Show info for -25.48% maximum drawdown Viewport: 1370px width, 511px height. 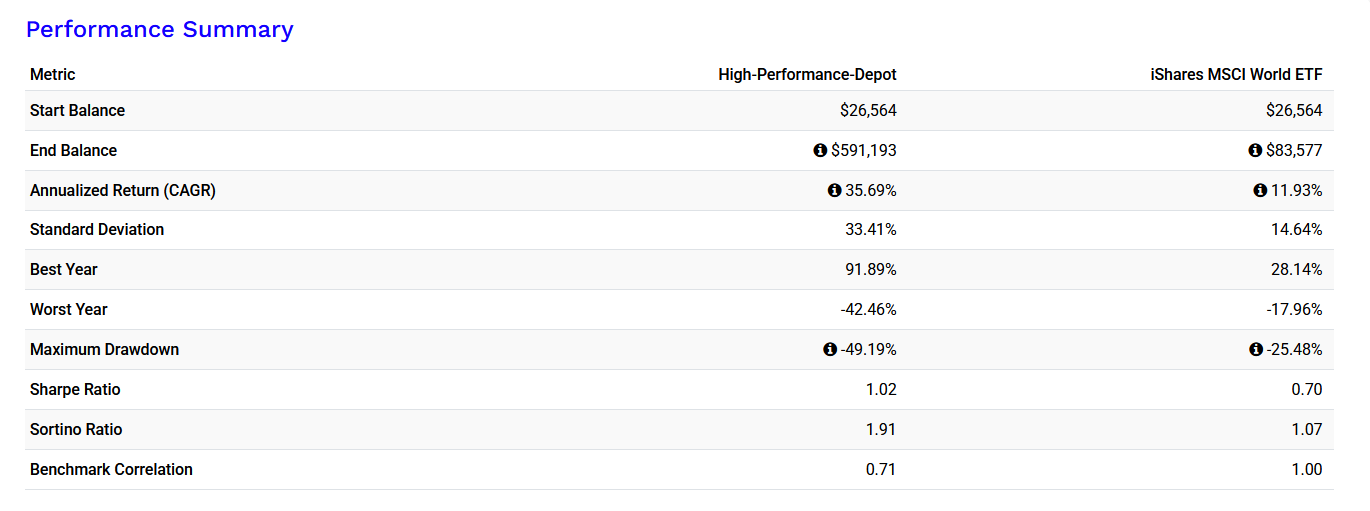(x=1255, y=350)
